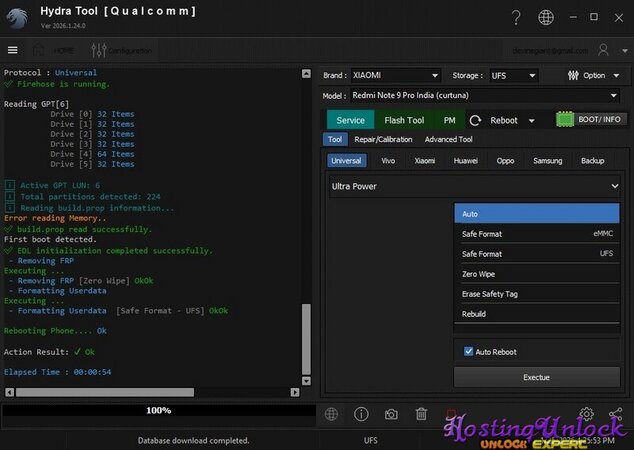
Task: Open the Repair/Calibration tab
Action: (383, 140)
